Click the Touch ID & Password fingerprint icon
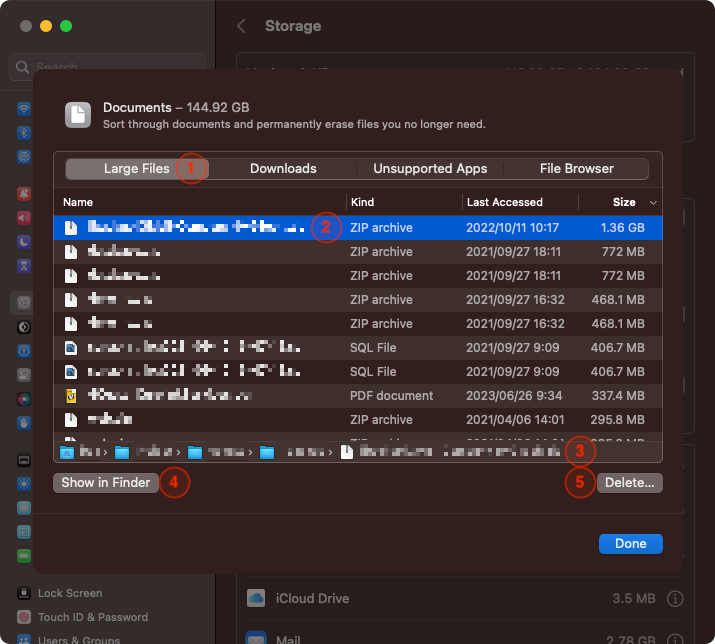The width and height of the screenshot is (715, 644). pos(24,617)
